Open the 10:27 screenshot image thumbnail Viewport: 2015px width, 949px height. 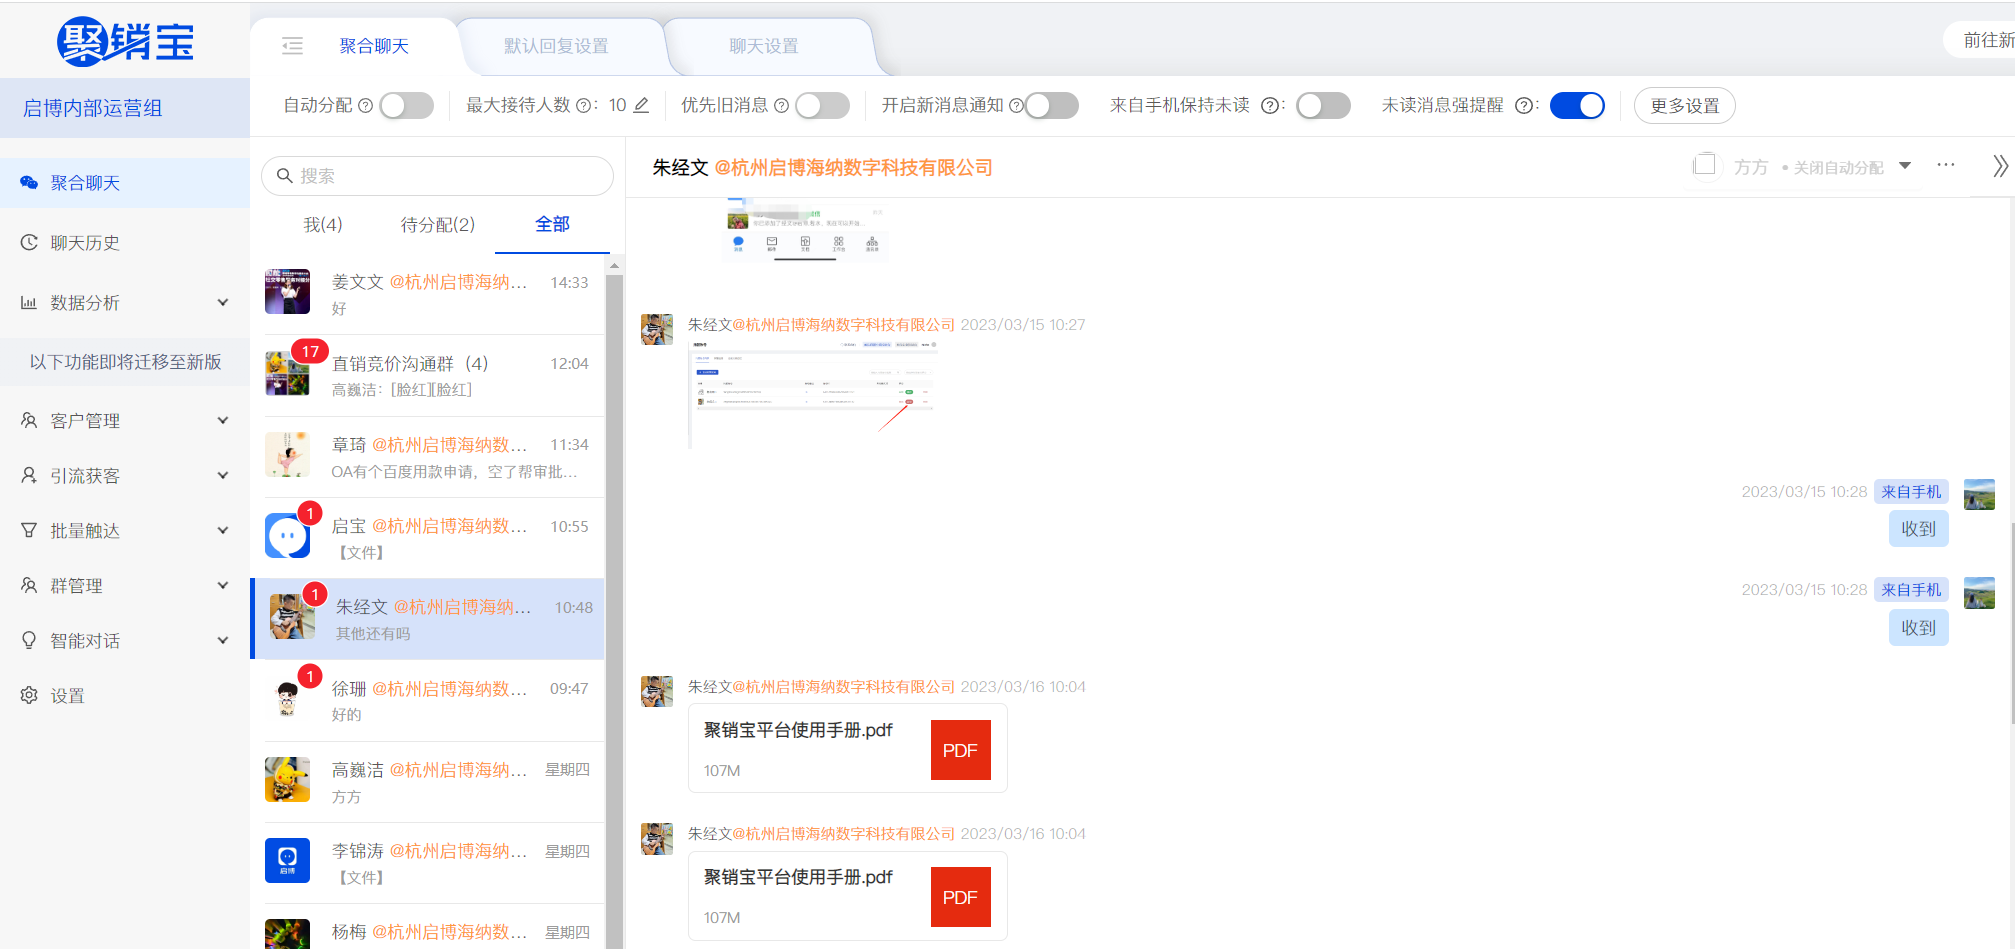813,393
